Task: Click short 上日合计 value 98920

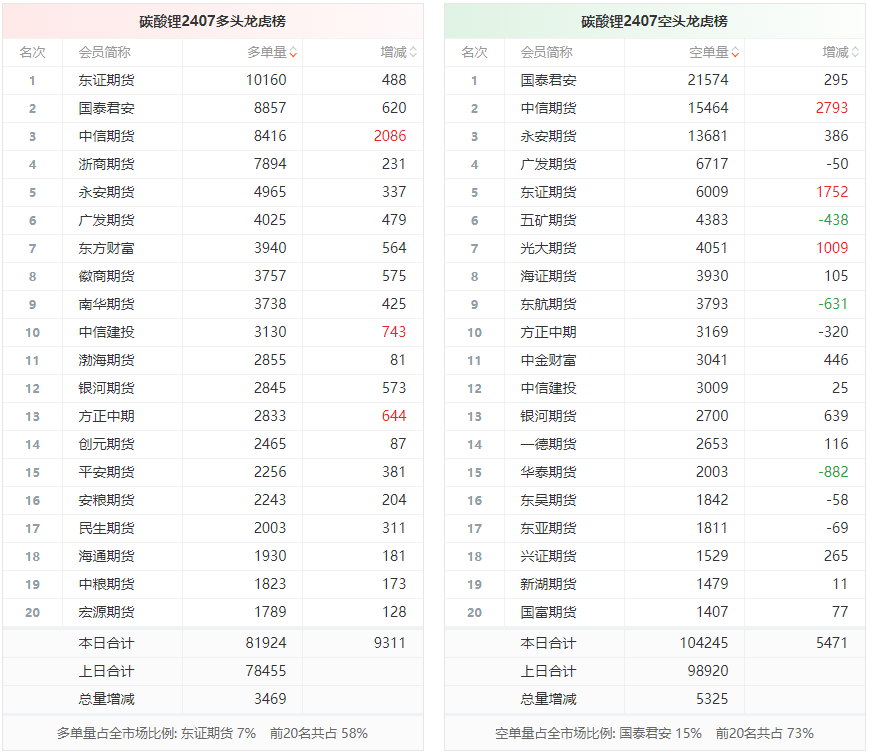Action: pos(708,671)
